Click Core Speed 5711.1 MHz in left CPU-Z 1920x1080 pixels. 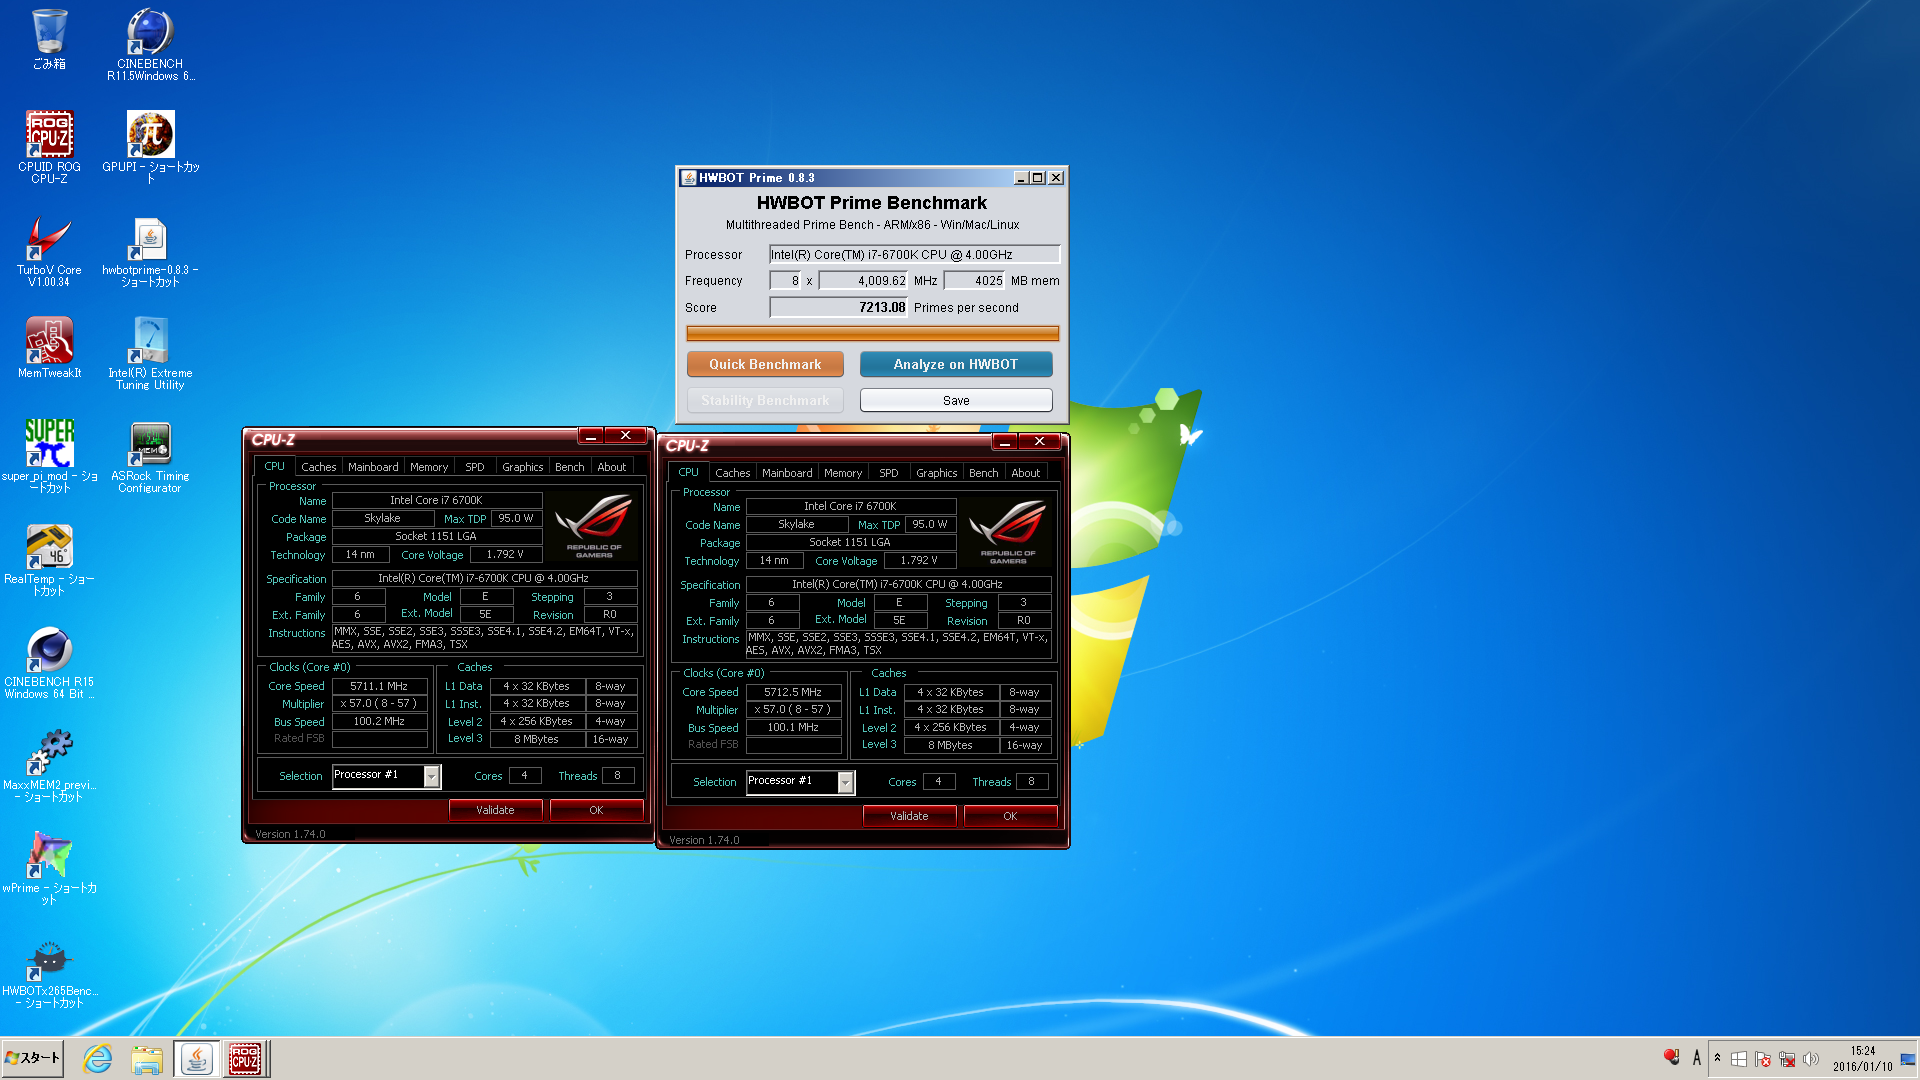[379, 686]
